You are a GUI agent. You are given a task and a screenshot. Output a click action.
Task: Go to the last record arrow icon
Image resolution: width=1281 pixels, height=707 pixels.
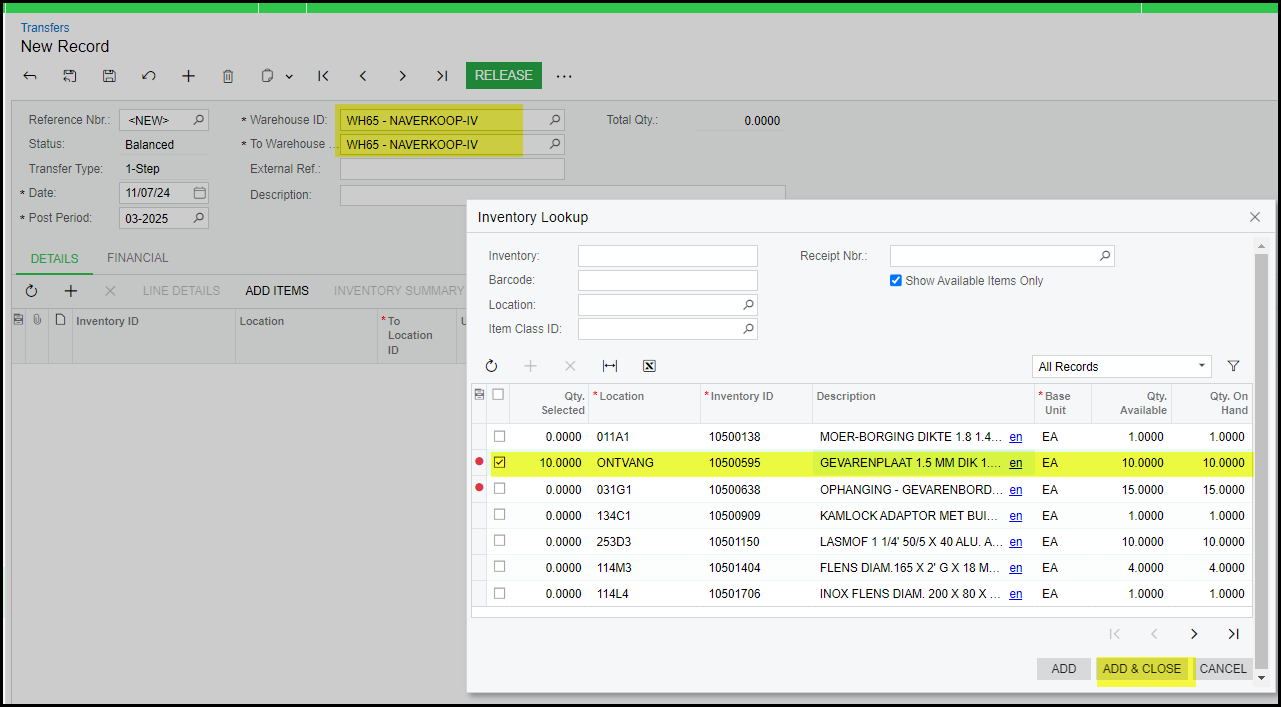[x=442, y=76]
